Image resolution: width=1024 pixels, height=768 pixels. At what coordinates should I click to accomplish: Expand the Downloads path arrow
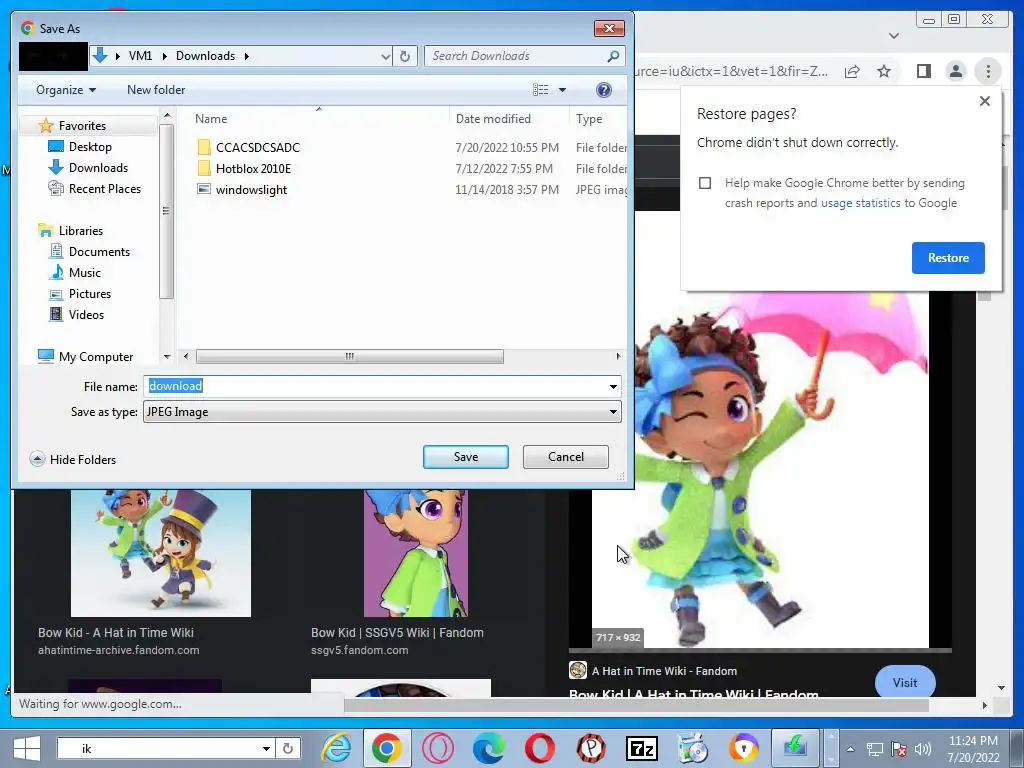[x=247, y=56]
